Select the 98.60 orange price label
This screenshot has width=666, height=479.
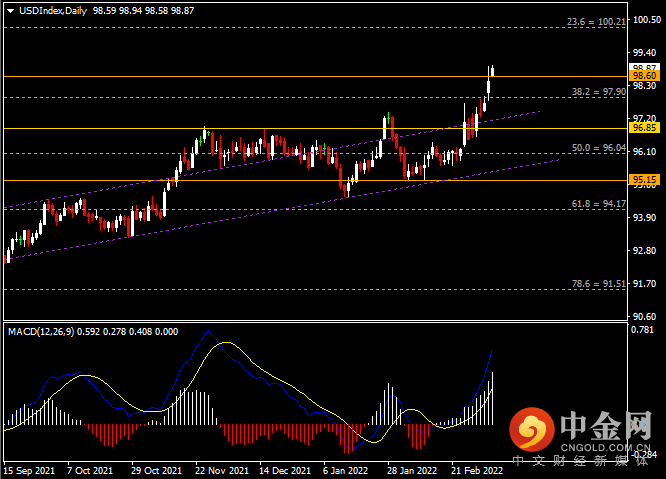point(644,76)
